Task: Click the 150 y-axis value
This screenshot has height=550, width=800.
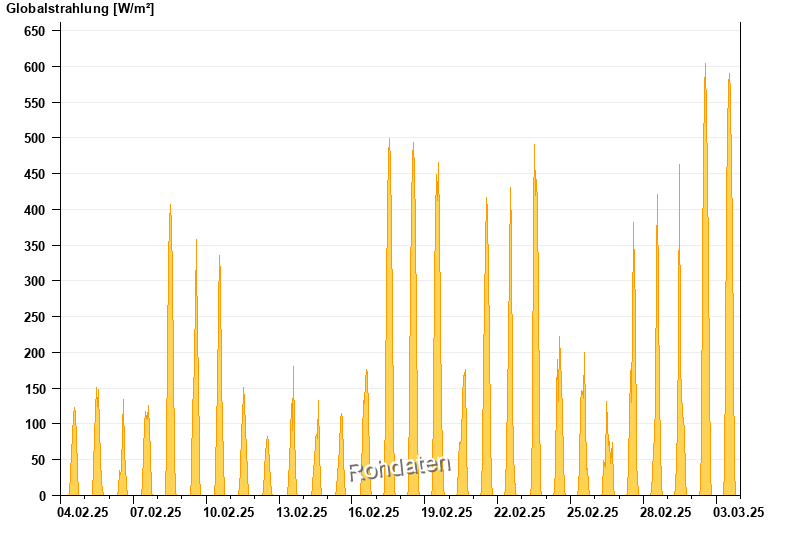Action: point(34,389)
